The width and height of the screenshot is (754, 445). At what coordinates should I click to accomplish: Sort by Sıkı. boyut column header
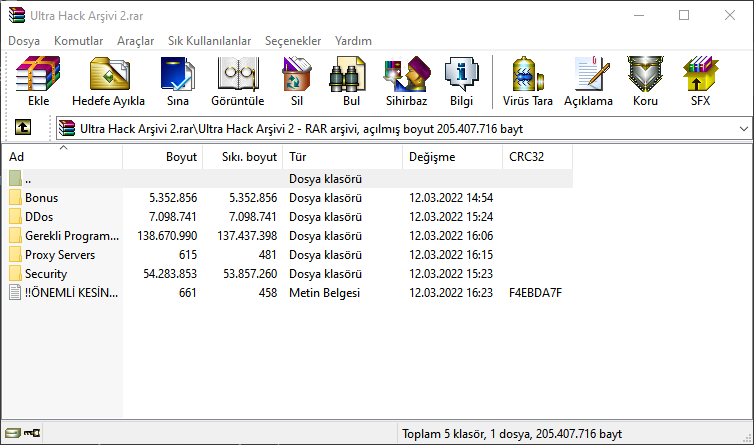pyautogui.click(x=243, y=157)
